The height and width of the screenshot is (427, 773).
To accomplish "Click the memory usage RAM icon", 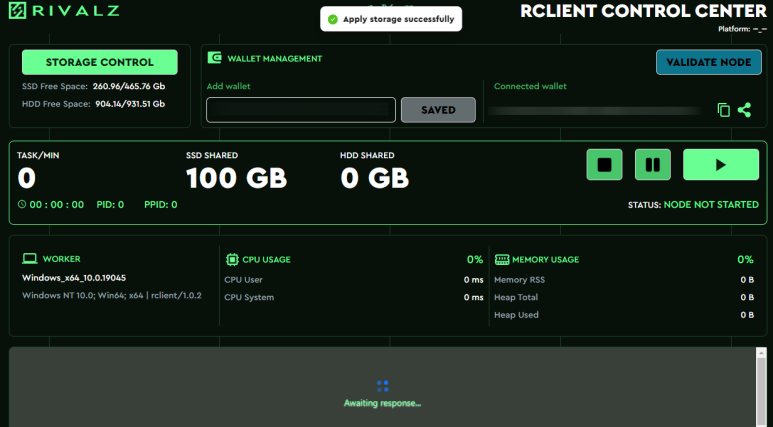I will (502, 259).
